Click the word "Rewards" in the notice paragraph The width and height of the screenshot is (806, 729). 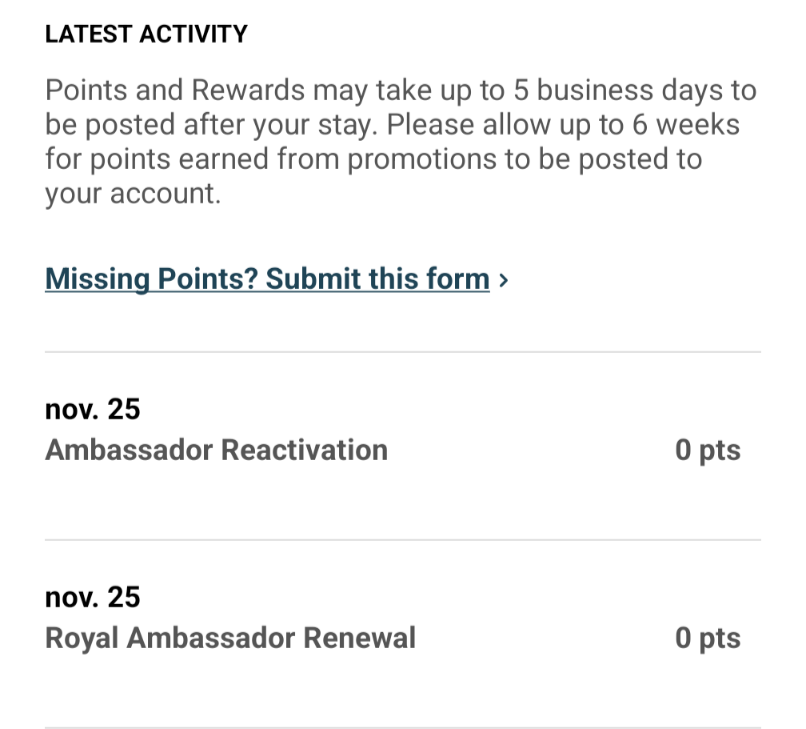click(x=248, y=90)
